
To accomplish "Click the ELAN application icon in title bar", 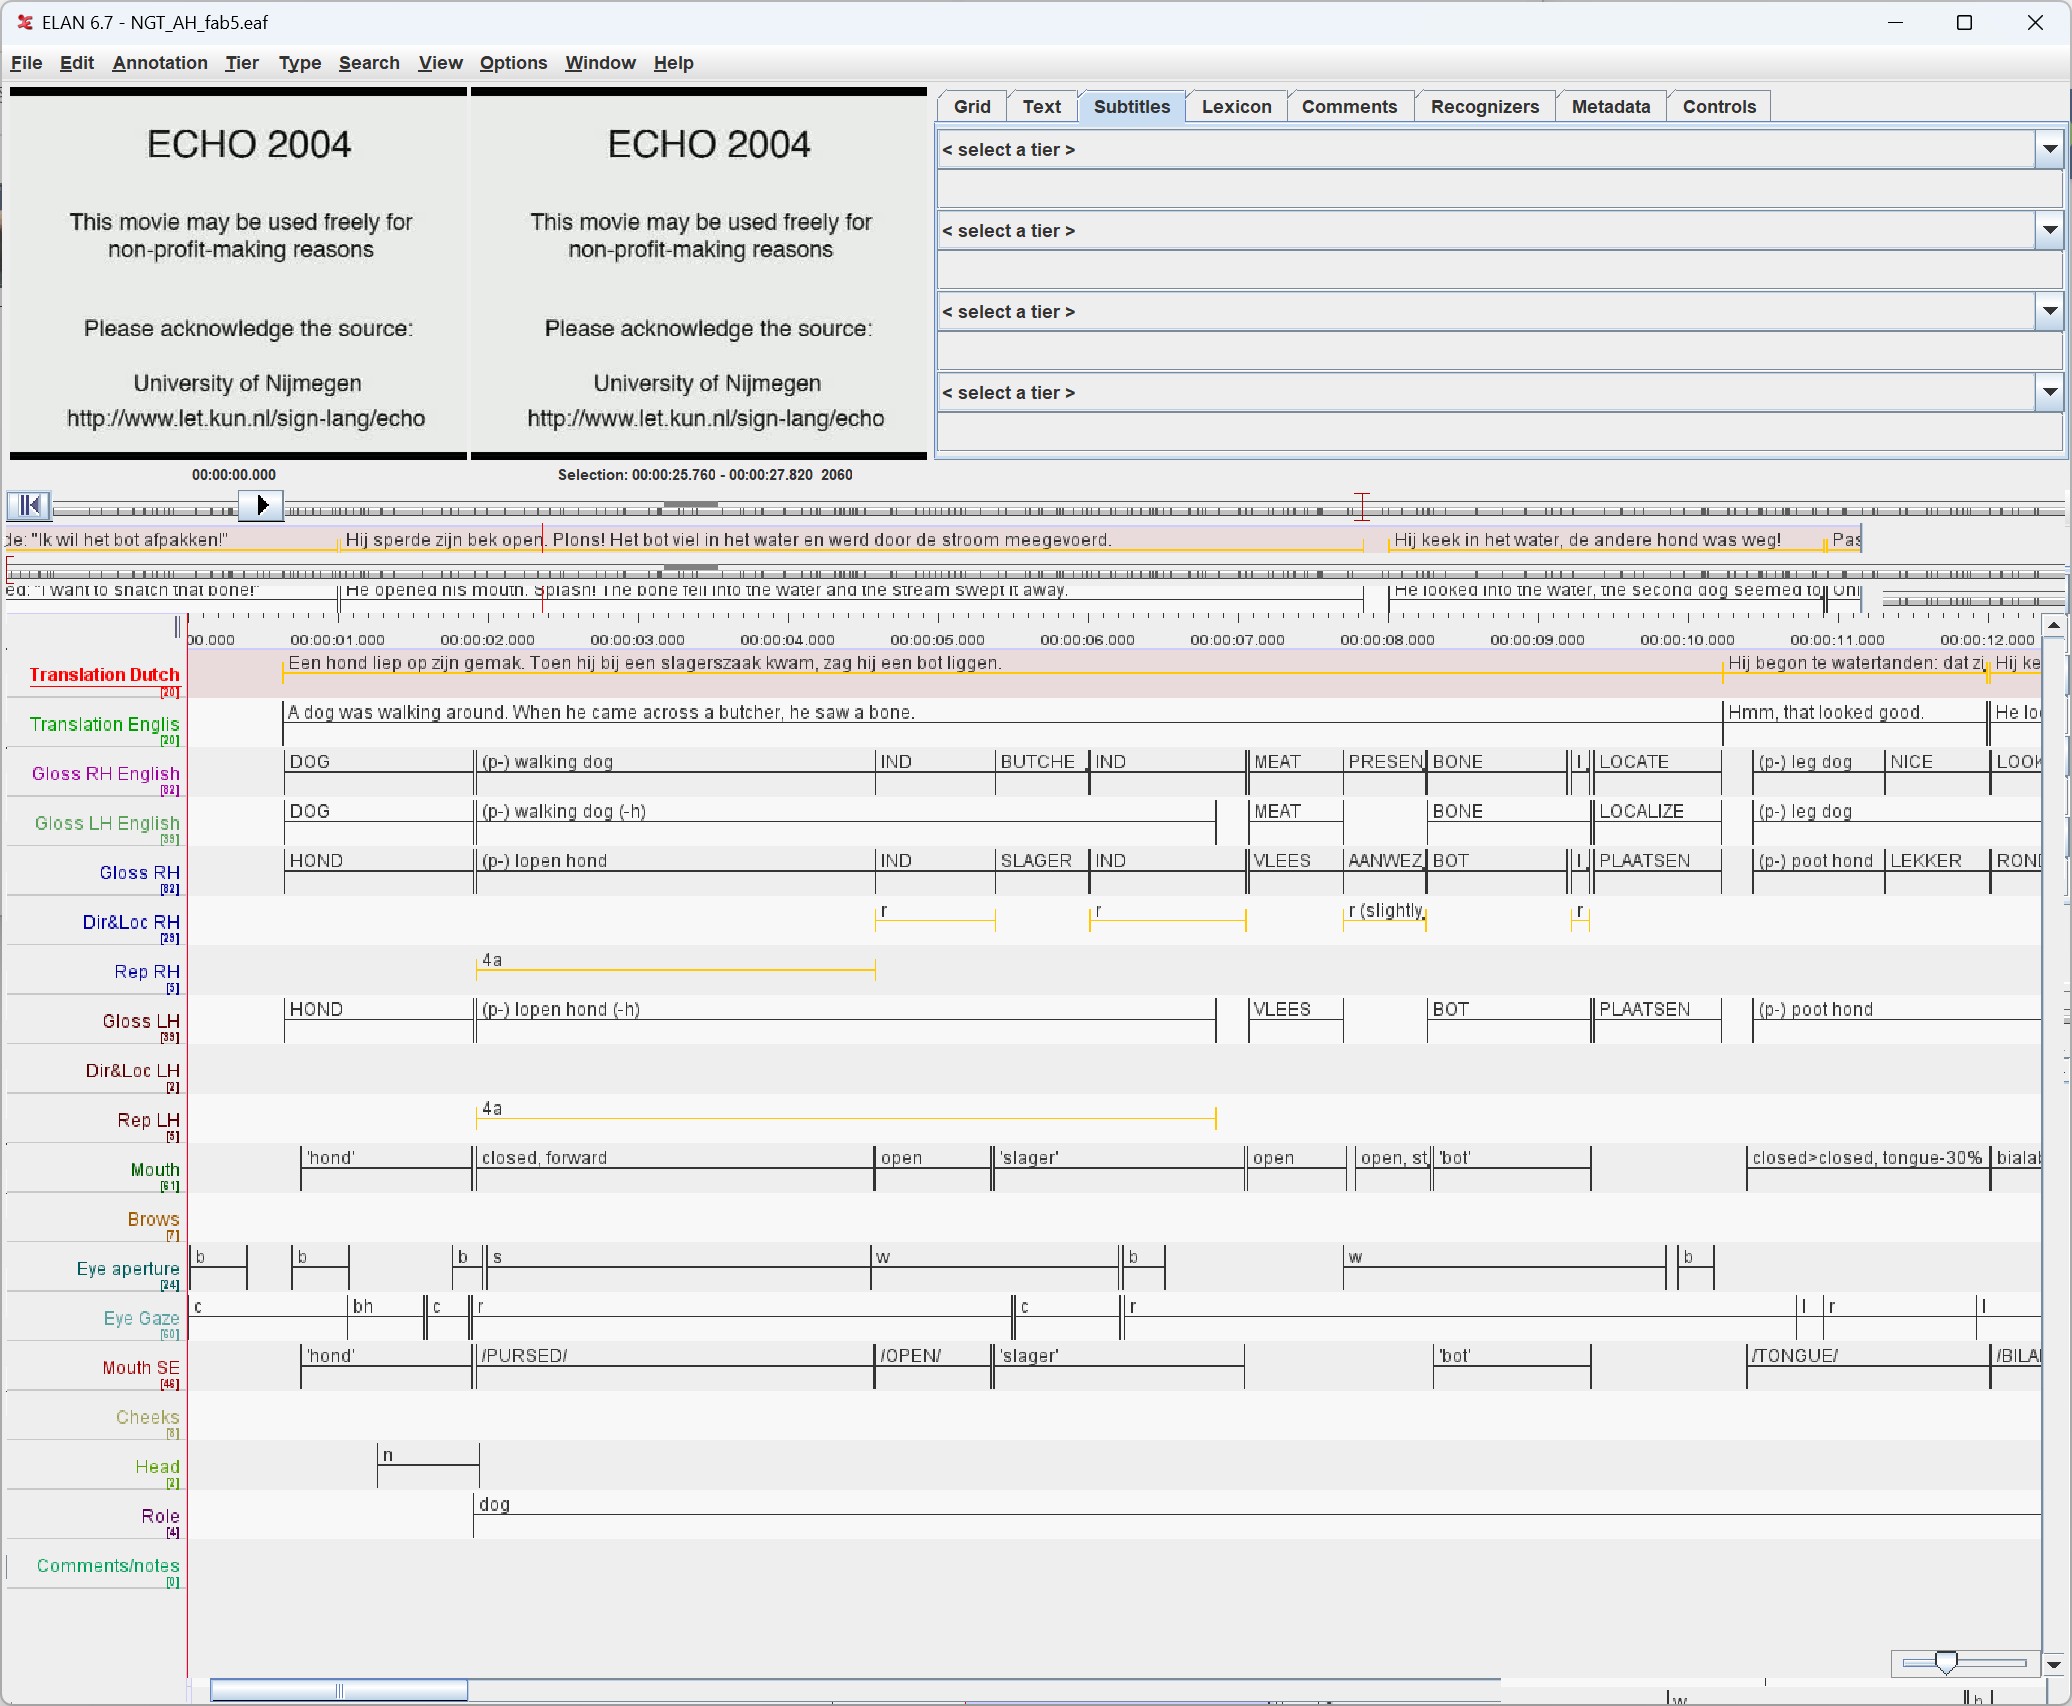I will pos(24,22).
